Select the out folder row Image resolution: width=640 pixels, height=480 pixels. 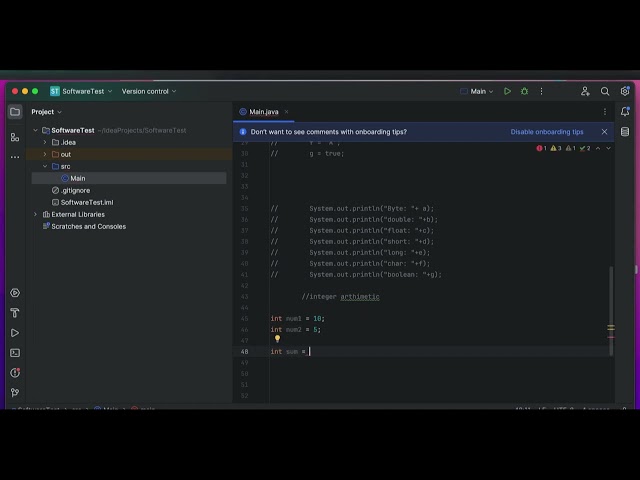(x=129, y=154)
